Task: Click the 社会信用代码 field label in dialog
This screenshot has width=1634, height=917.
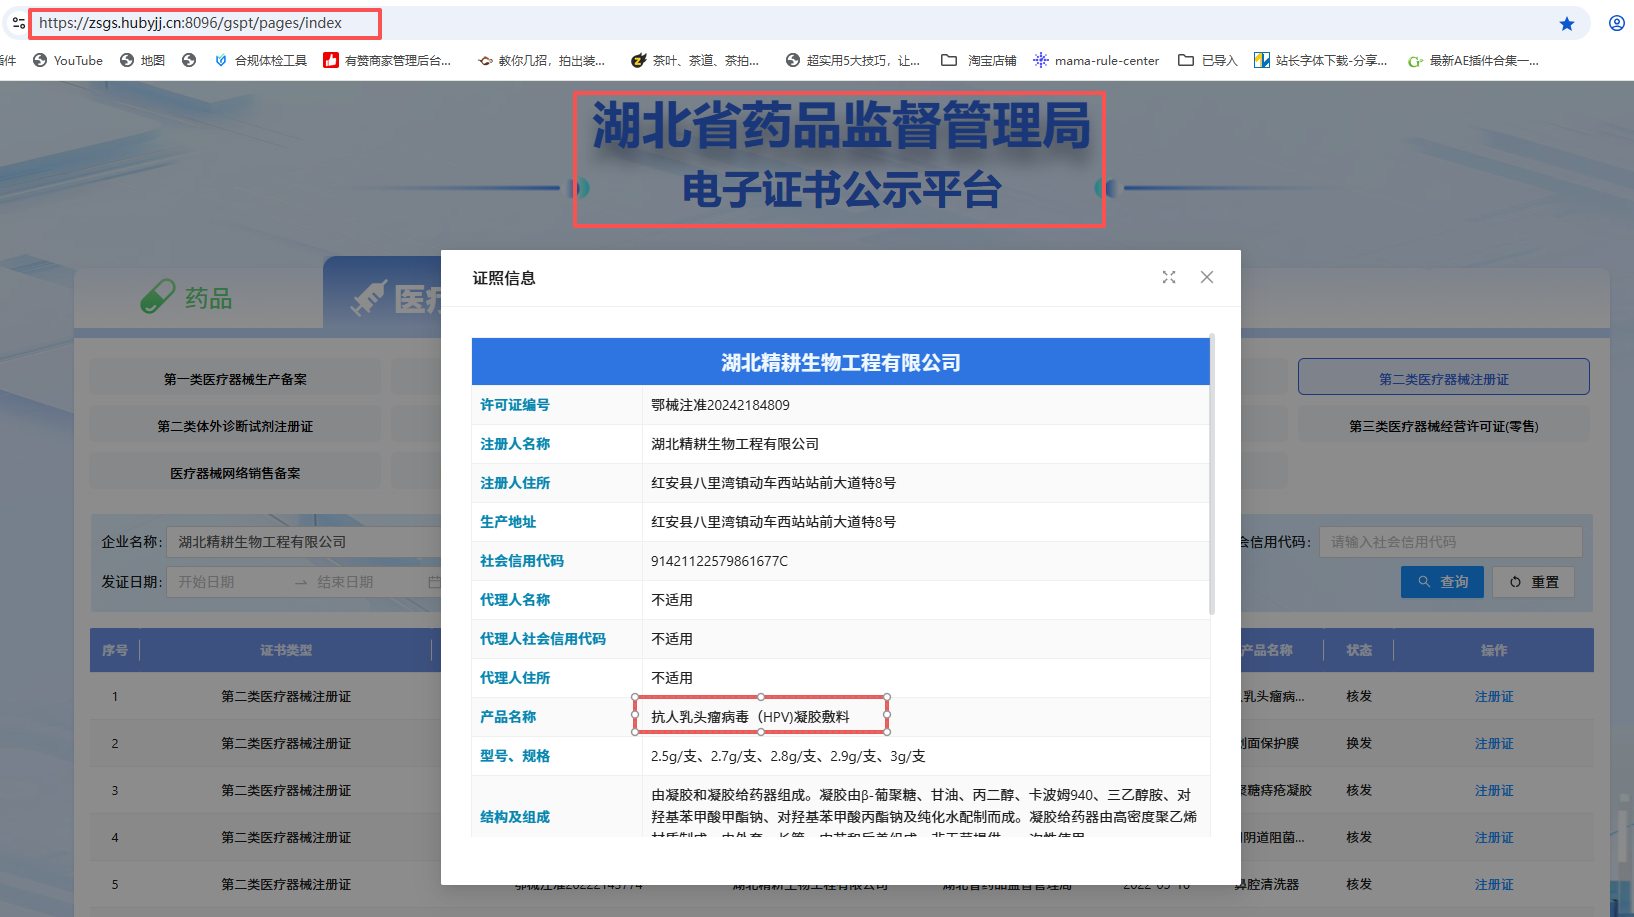Action: coord(522,561)
